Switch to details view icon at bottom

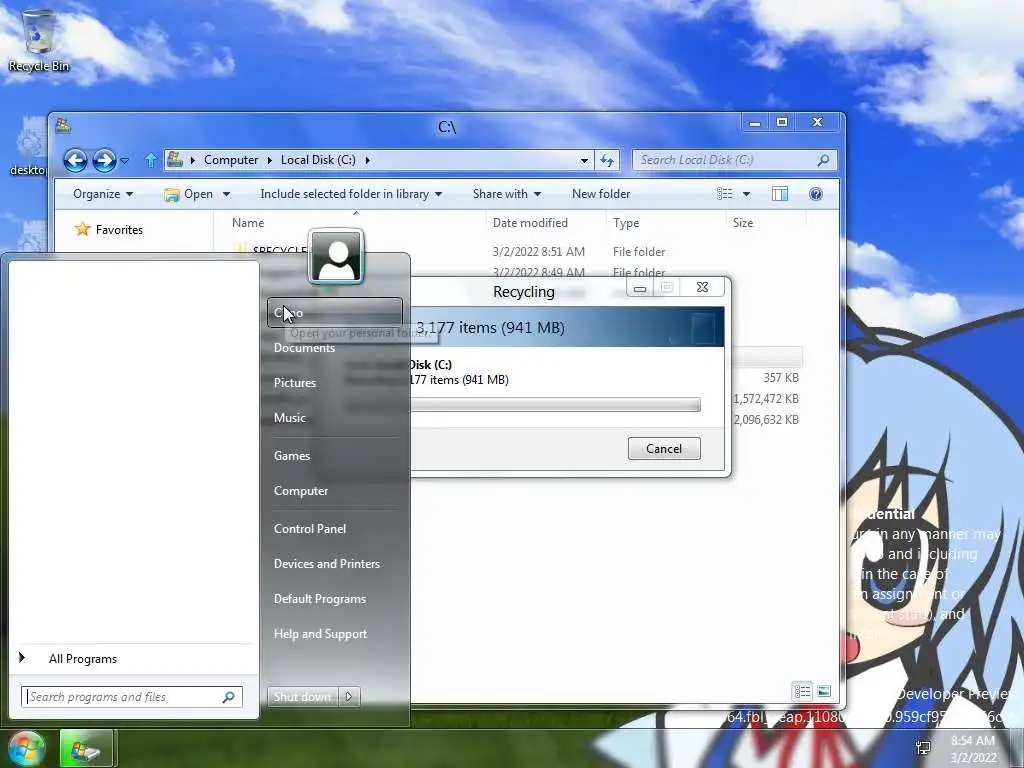(x=803, y=691)
